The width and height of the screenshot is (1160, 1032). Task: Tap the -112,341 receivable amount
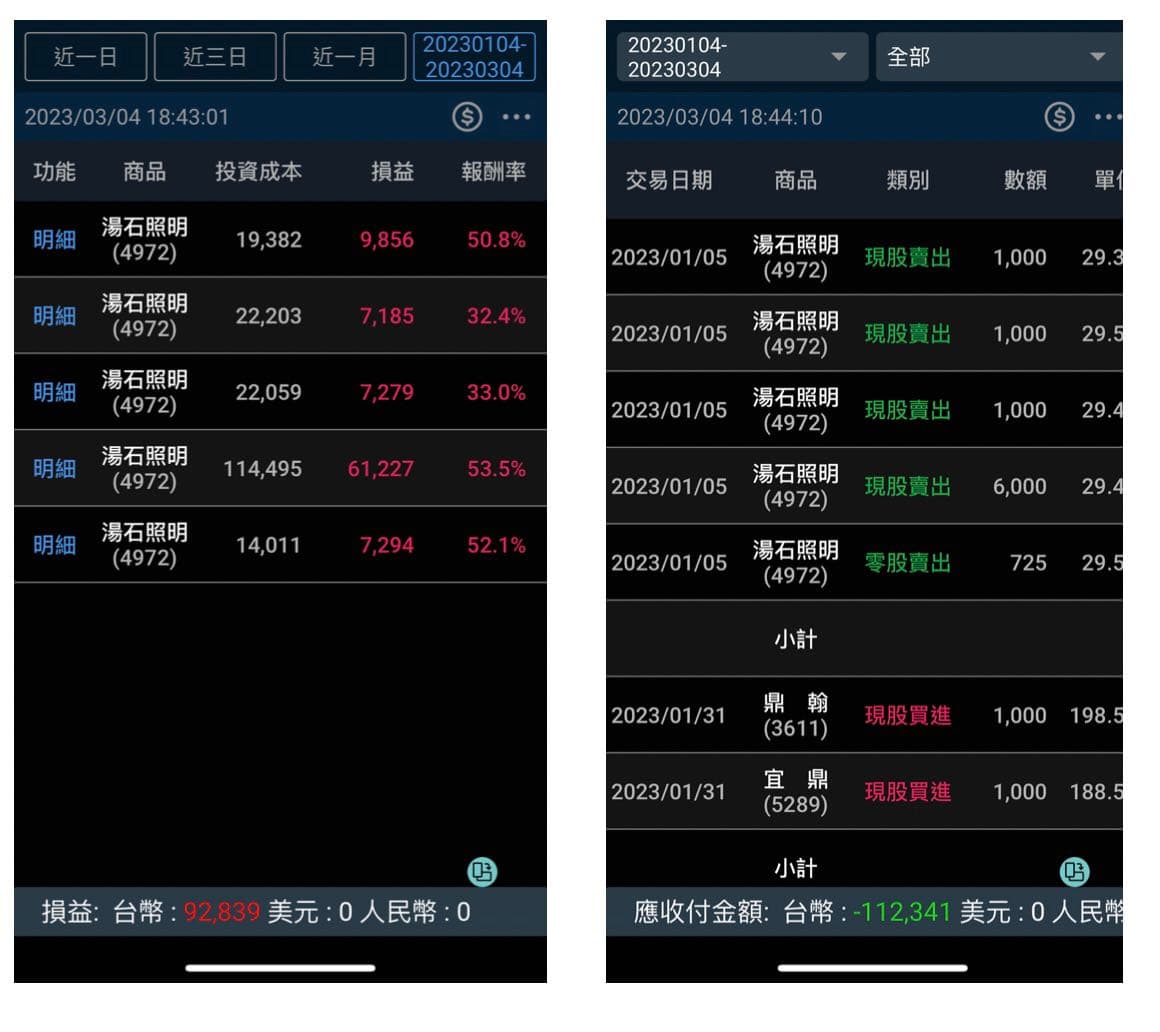click(x=902, y=911)
